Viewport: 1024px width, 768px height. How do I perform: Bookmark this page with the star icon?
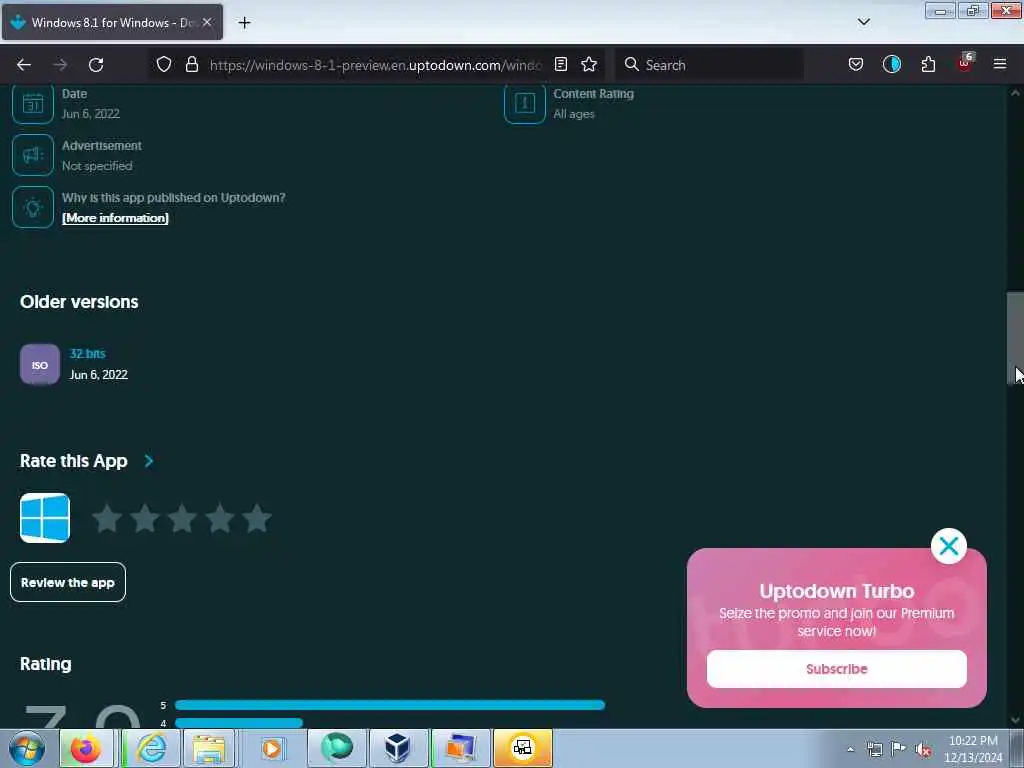click(589, 65)
